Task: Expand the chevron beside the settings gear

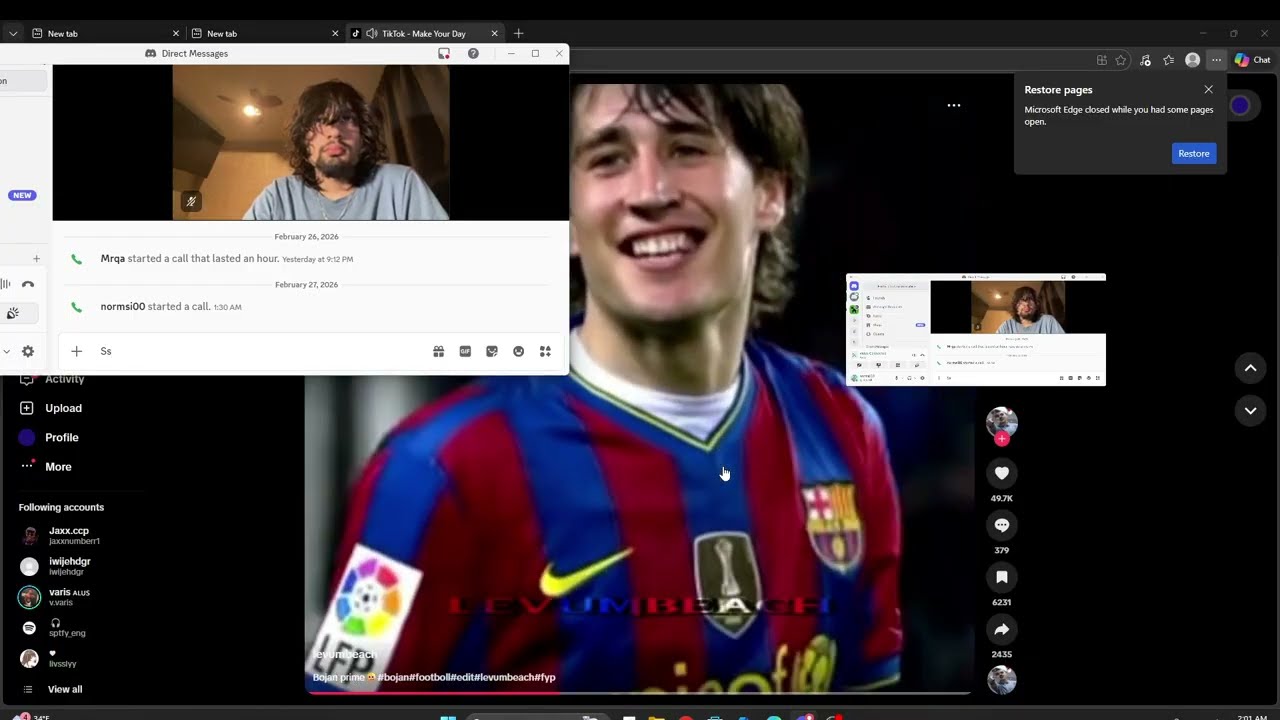Action: click(6, 351)
